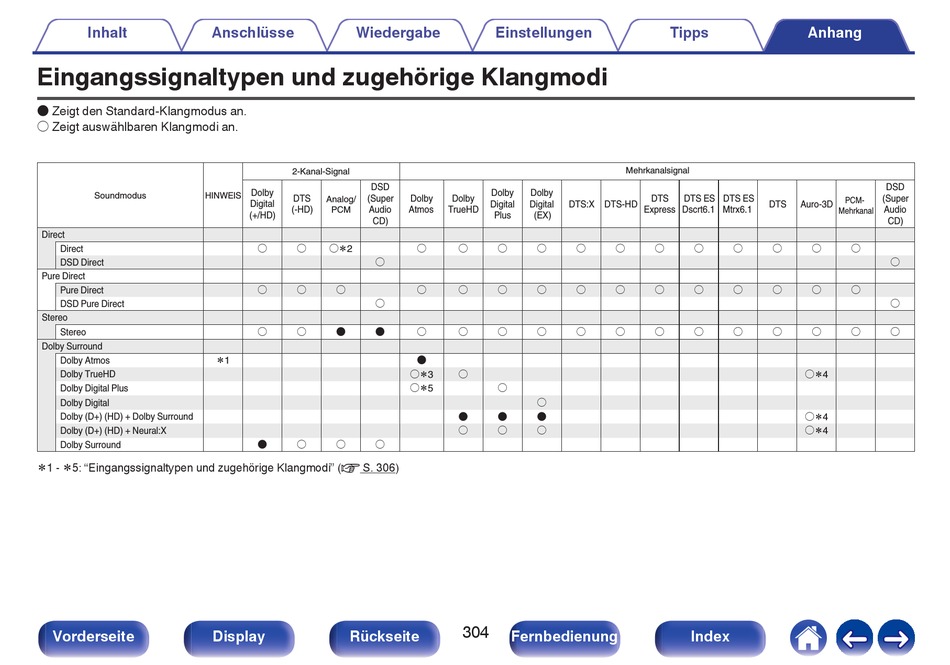The image size is (950, 665).
Task: Click the PCM-Mehrkanal column header
Action: click(855, 204)
